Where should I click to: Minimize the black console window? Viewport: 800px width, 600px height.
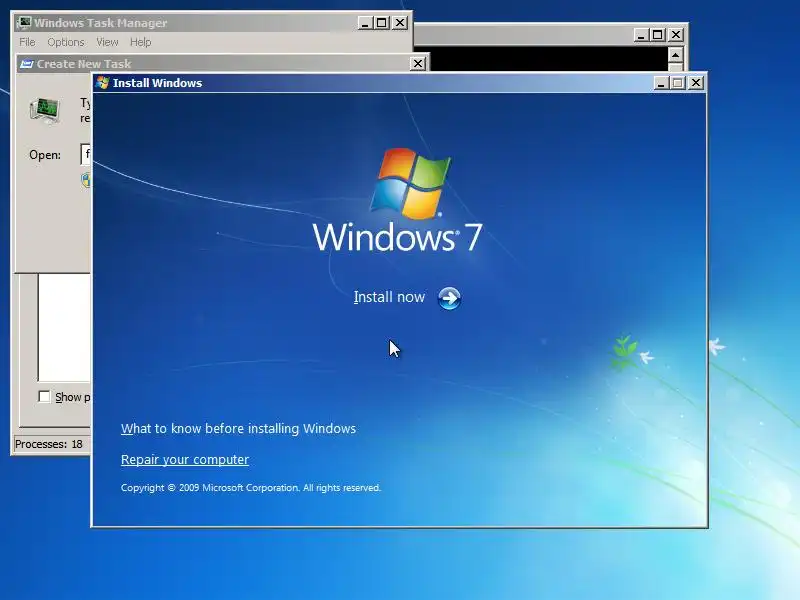[641, 35]
